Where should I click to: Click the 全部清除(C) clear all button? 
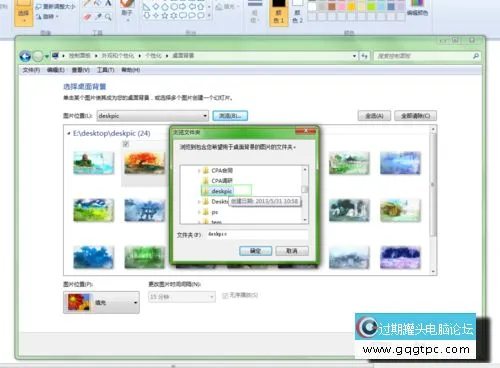coord(415,116)
